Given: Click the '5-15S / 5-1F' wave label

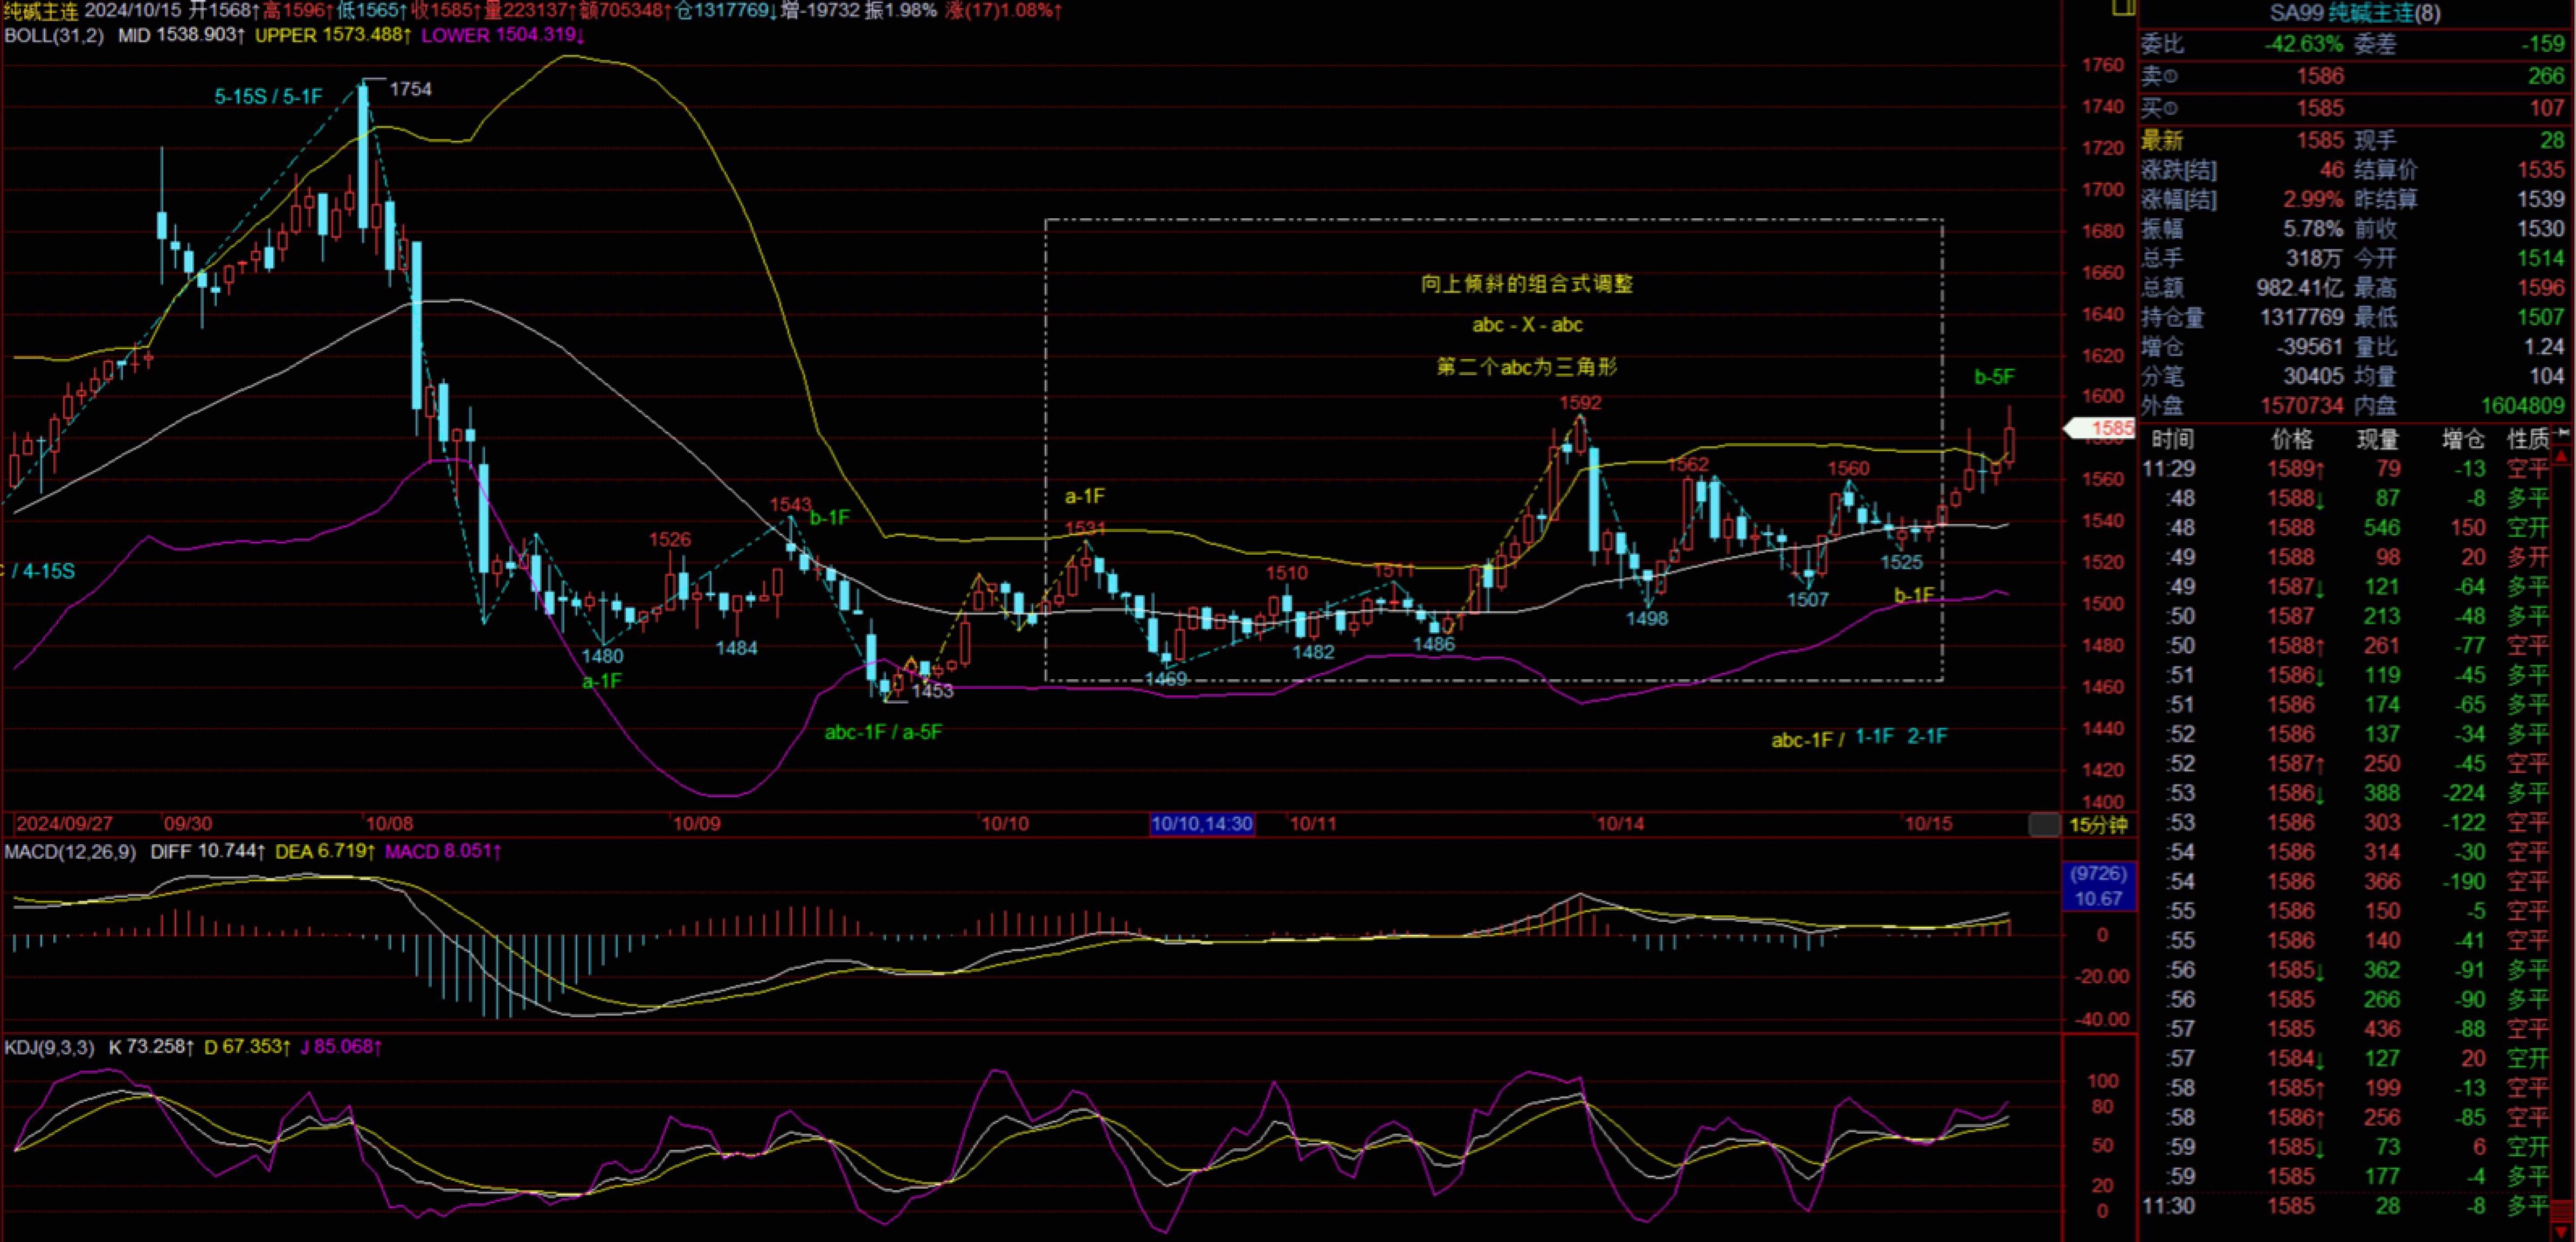Looking at the screenshot, I should click(268, 97).
